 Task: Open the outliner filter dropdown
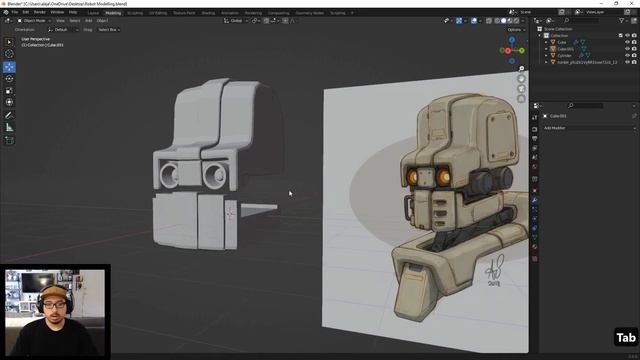pos(623,20)
